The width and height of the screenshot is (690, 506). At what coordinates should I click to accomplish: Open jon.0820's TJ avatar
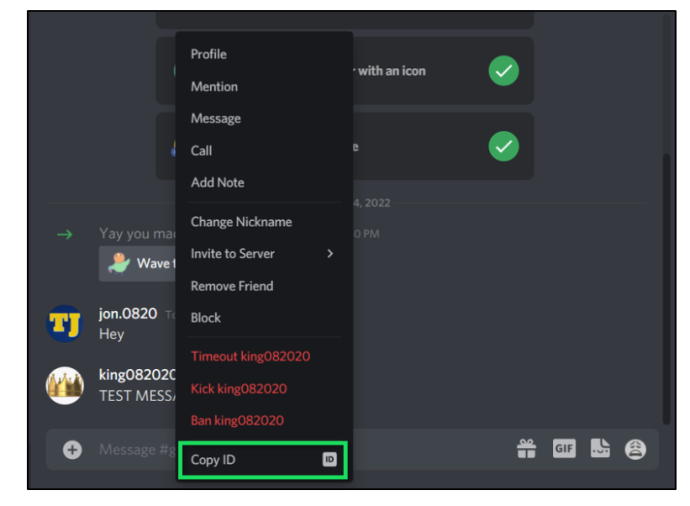65,324
